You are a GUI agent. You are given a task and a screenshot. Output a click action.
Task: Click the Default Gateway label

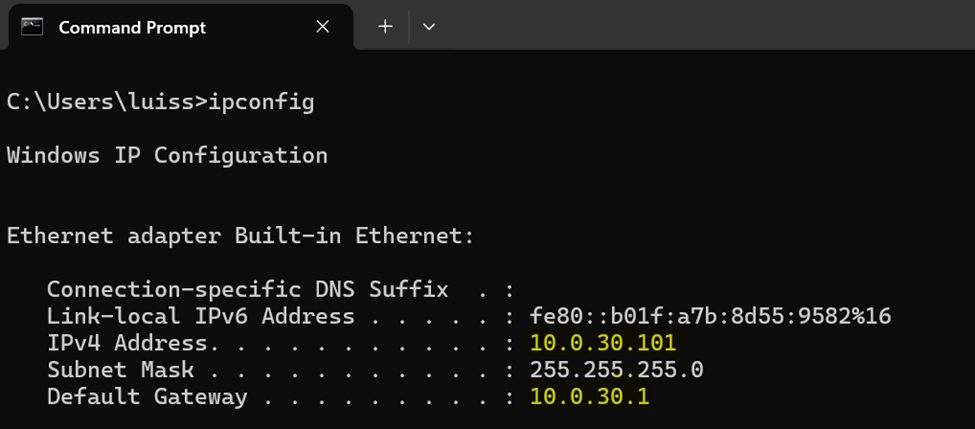[147, 397]
